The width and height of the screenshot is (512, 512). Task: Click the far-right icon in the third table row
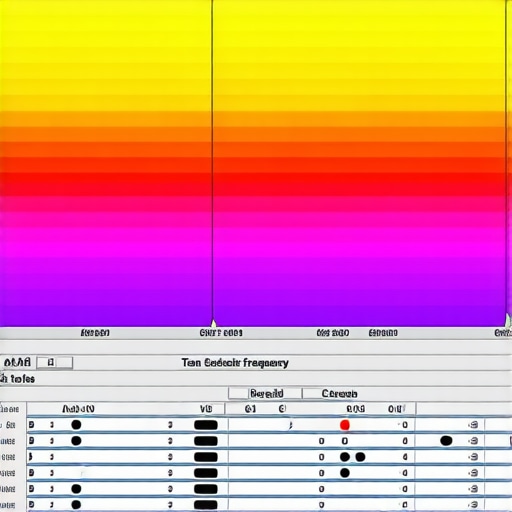click(x=473, y=457)
